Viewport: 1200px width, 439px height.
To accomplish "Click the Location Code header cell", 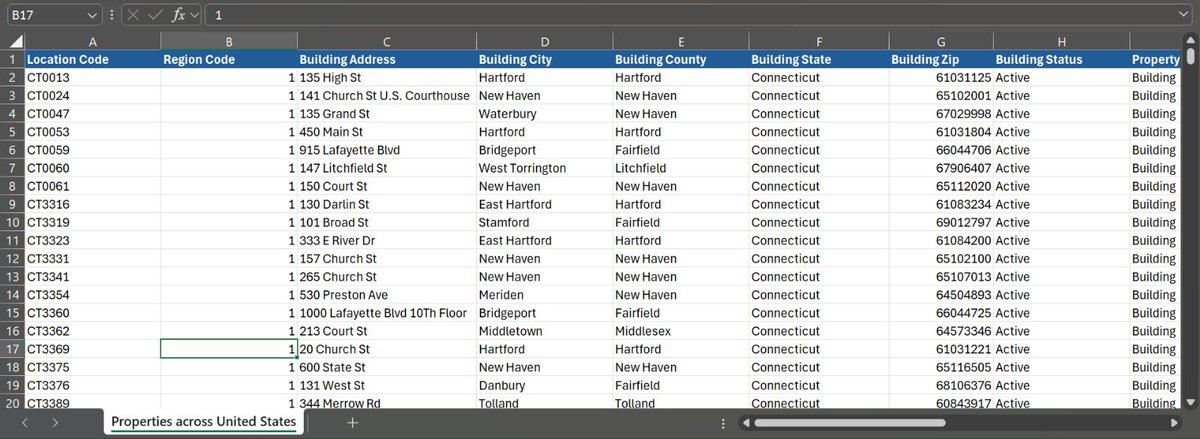I will [92, 59].
